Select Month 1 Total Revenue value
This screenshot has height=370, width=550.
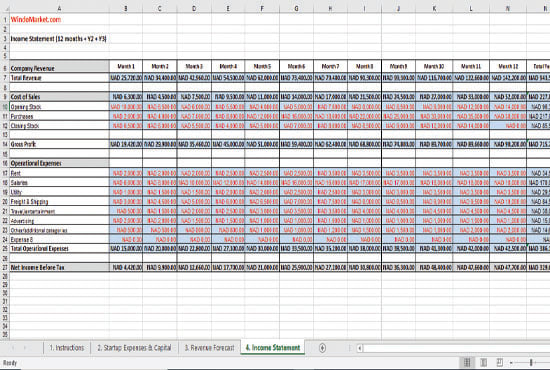pos(126,78)
